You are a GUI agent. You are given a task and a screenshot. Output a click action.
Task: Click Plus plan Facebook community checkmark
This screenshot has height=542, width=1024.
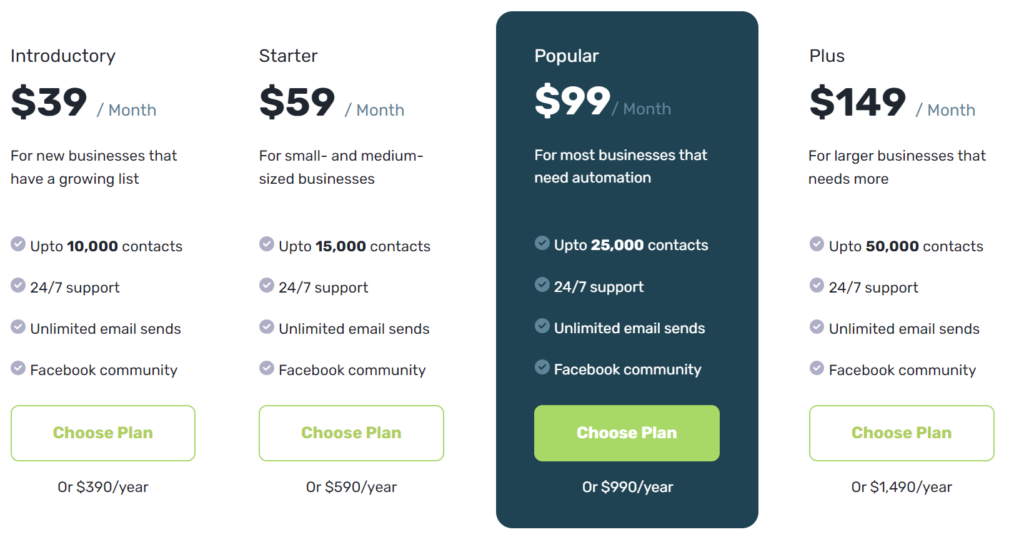(x=816, y=368)
